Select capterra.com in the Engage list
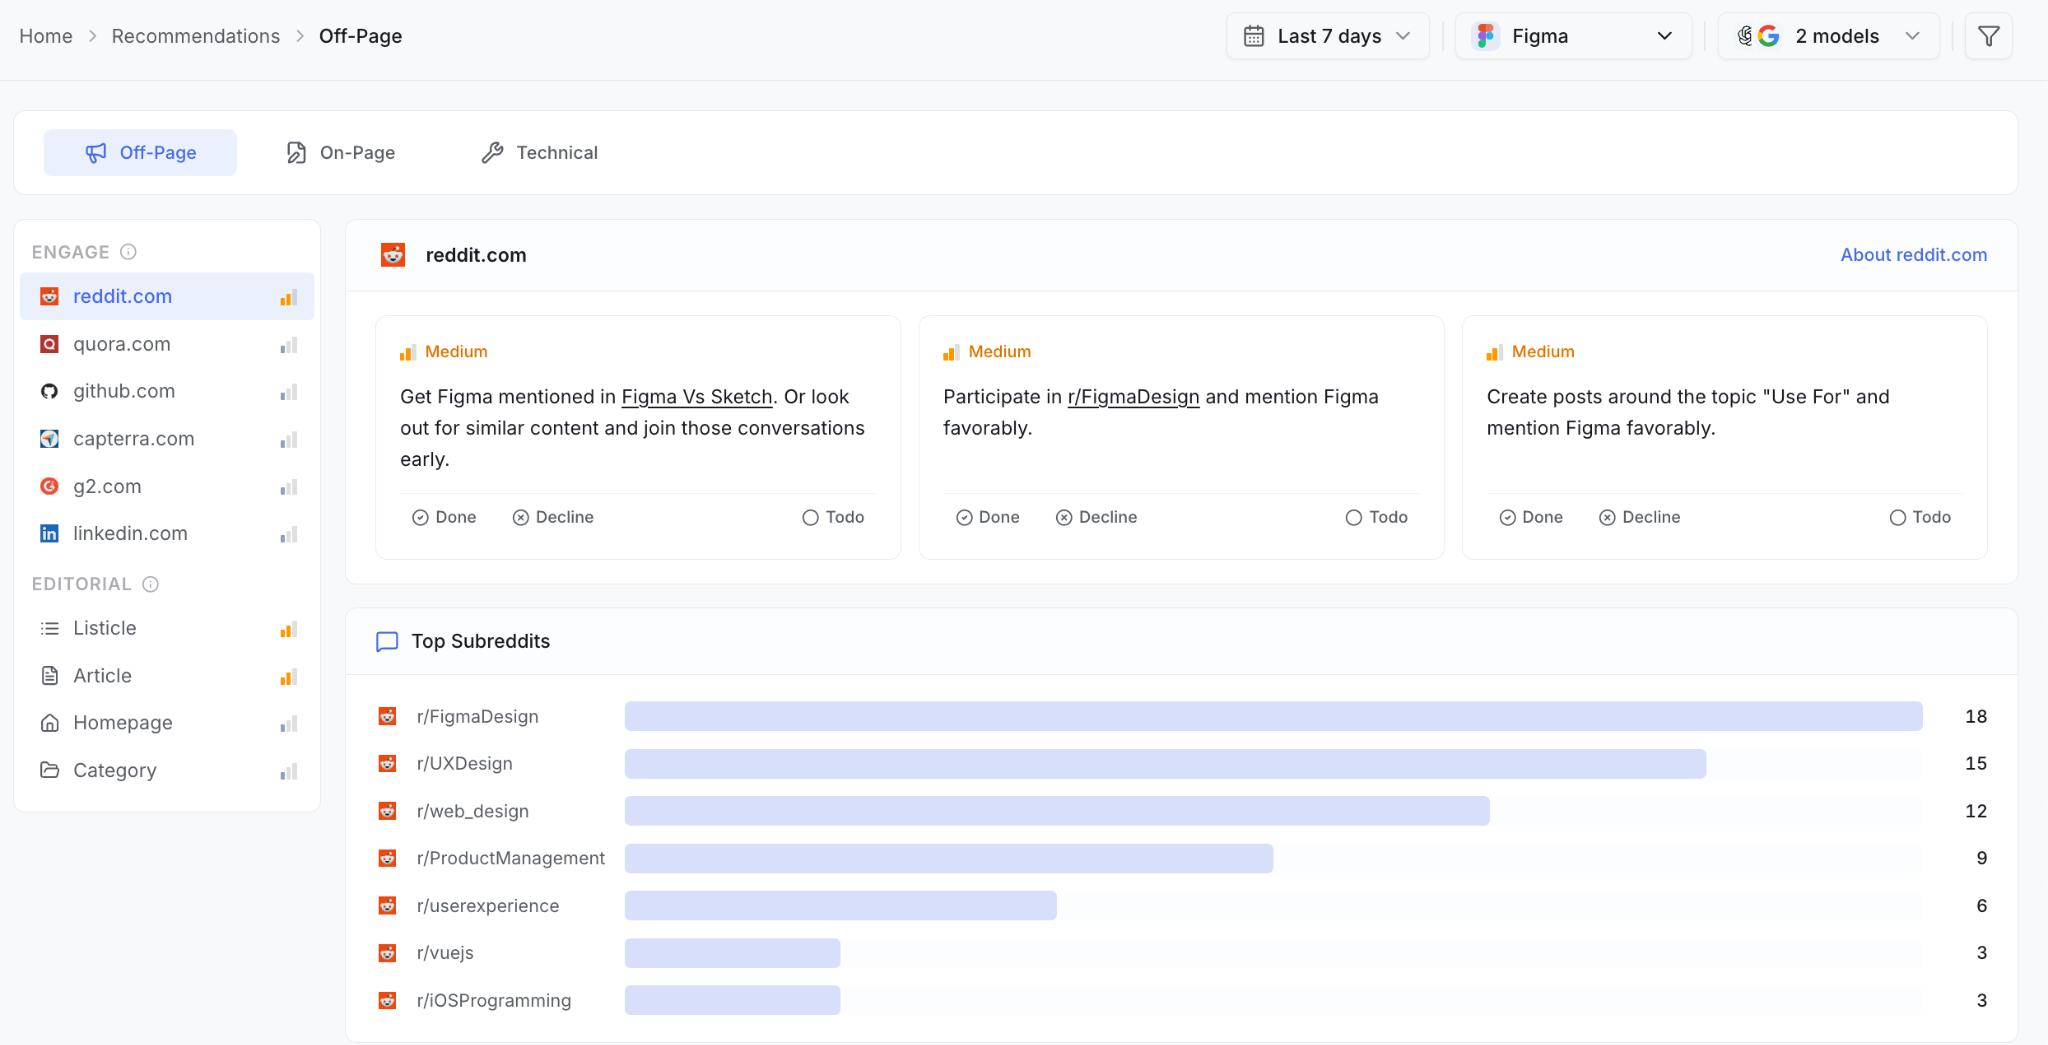 tap(167, 439)
